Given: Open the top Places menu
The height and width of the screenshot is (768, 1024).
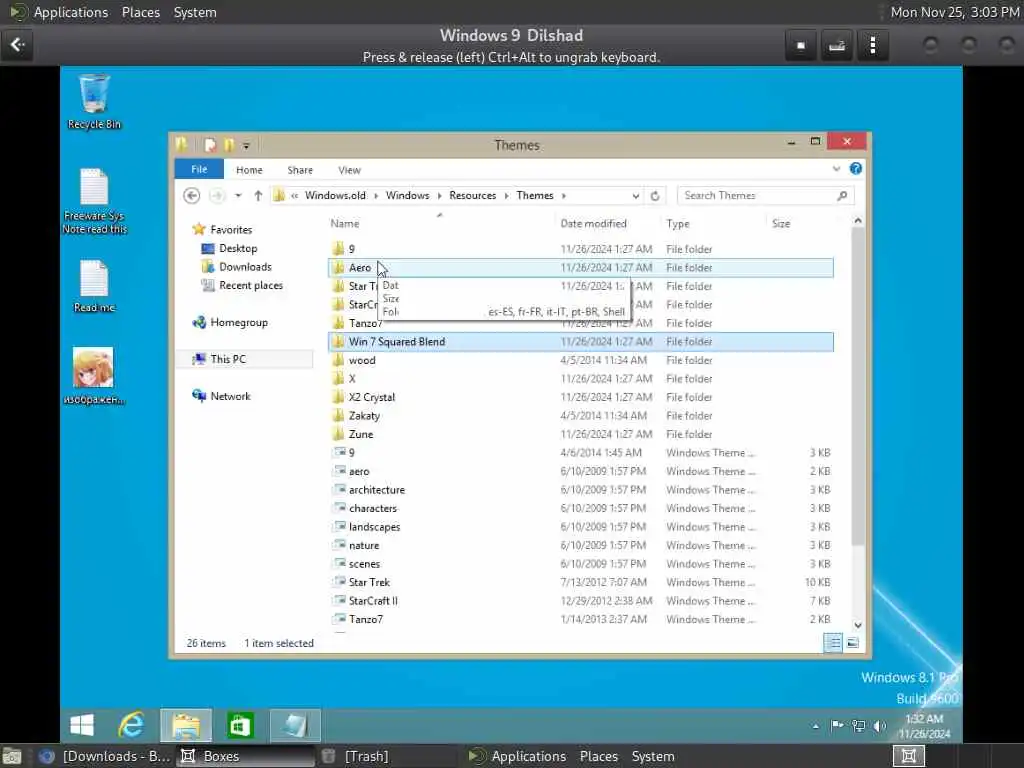Looking at the screenshot, I should [140, 12].
